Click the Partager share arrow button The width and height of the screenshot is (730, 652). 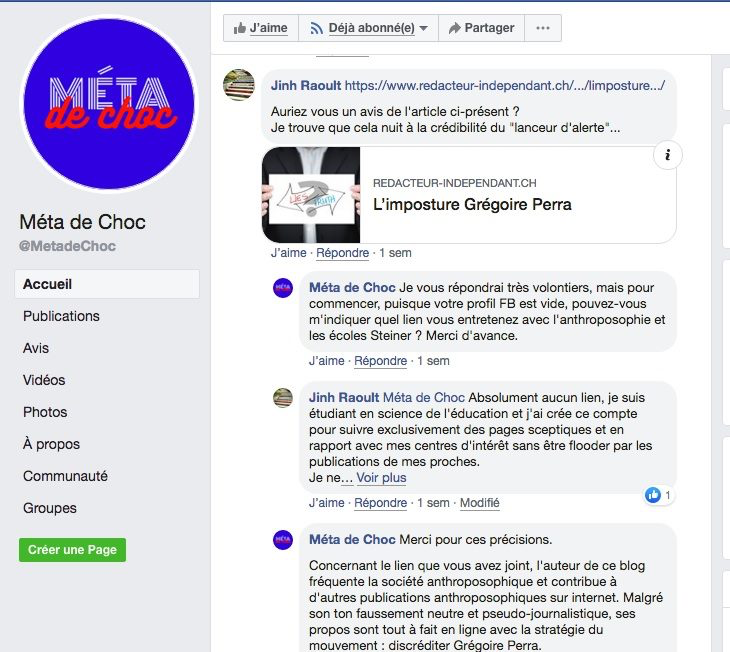pyautogui.click(x=481, y=28)
